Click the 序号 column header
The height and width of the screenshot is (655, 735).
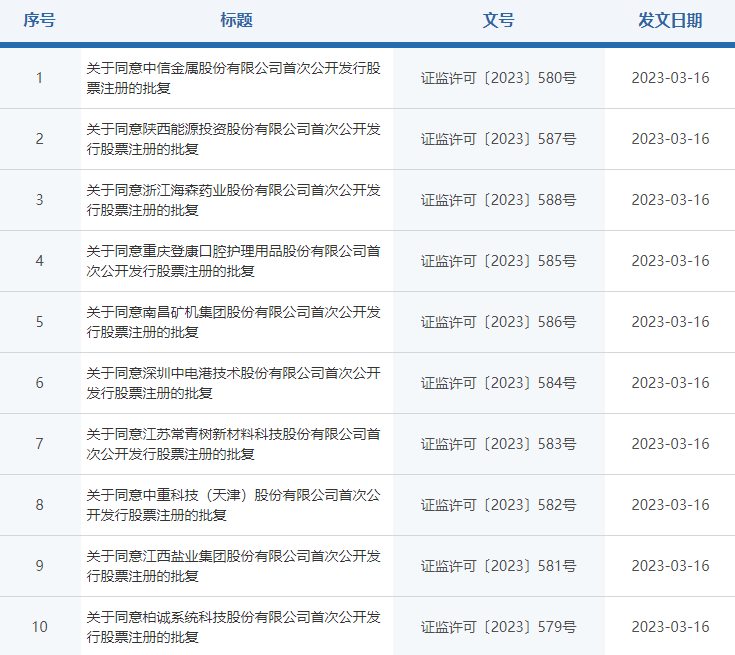tap(39, 20)
